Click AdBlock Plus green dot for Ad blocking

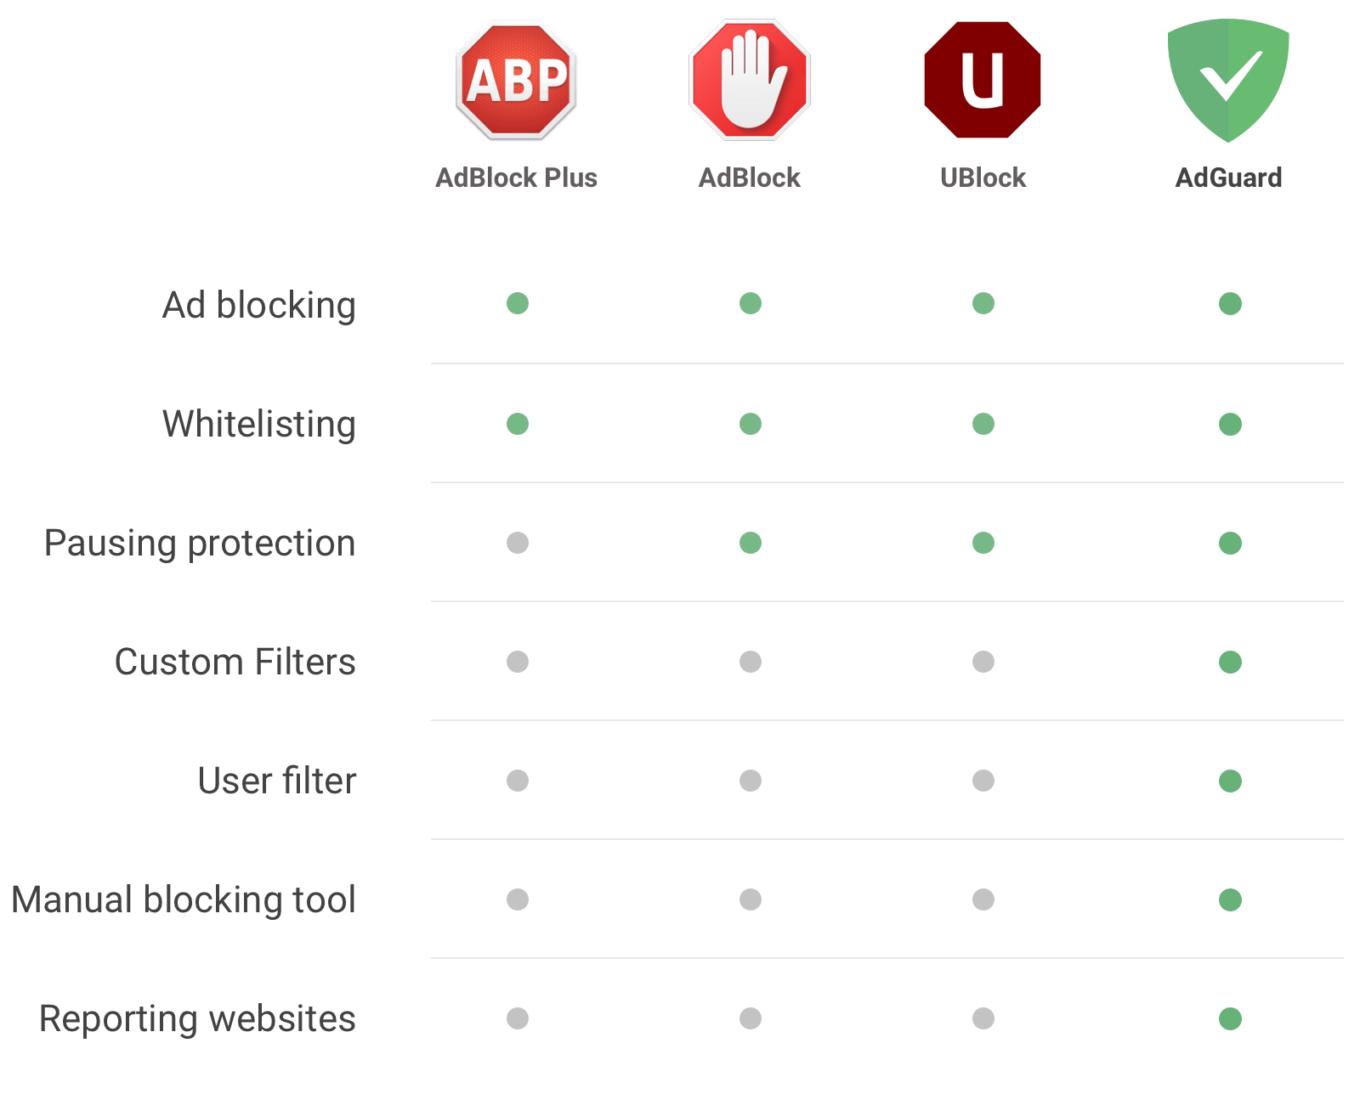(x=517, y=303)
